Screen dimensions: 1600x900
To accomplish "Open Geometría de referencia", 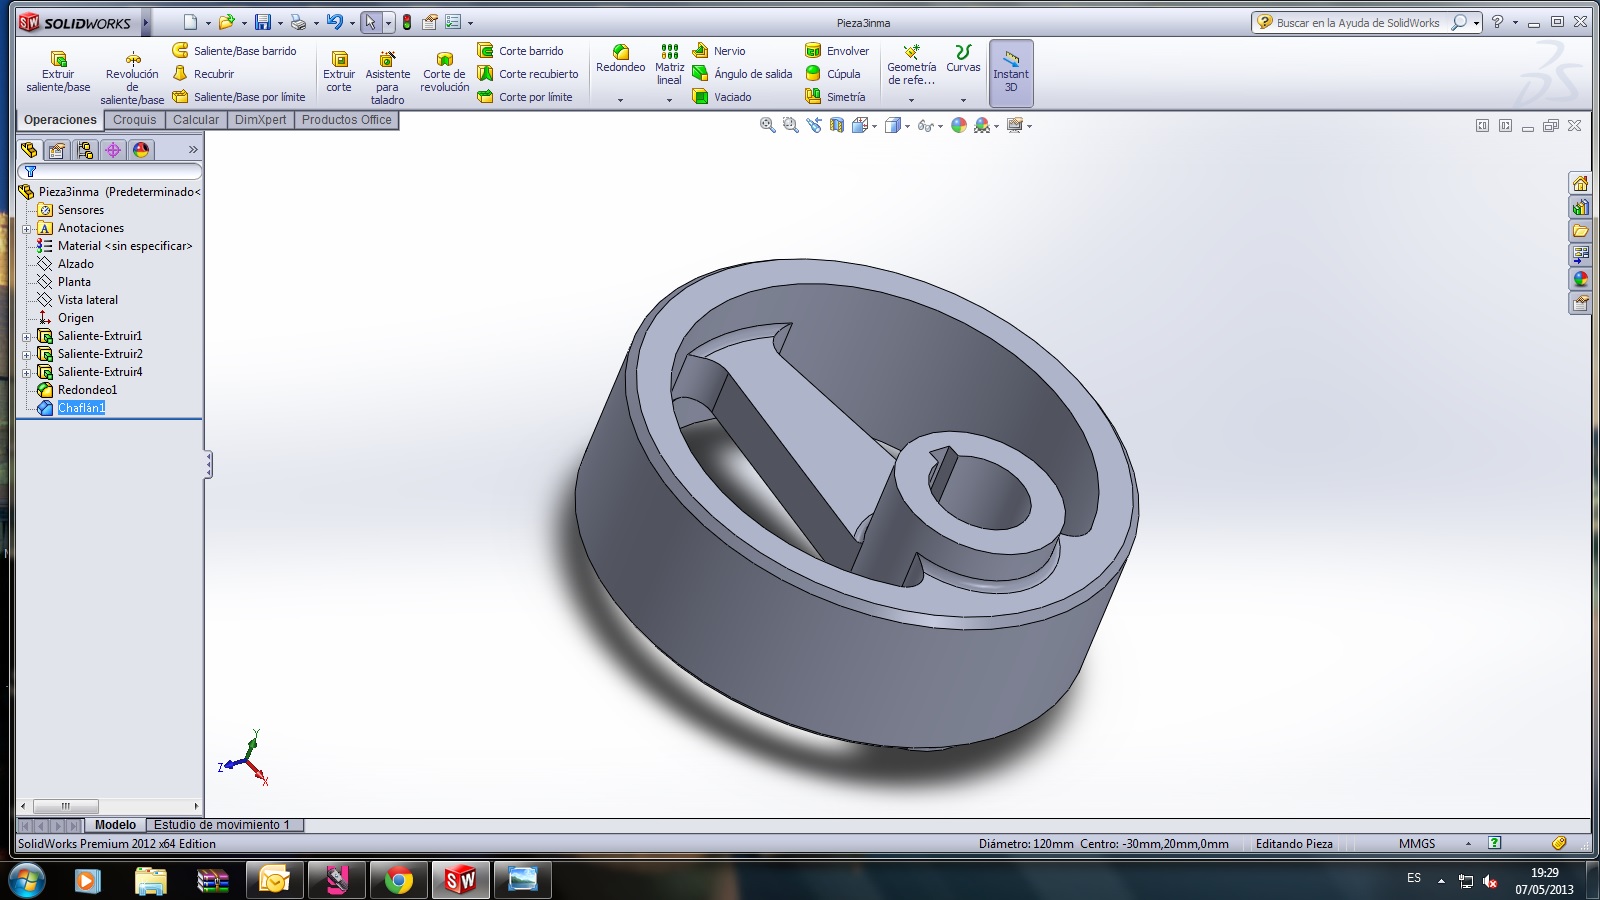I will [x=911, y=64].
